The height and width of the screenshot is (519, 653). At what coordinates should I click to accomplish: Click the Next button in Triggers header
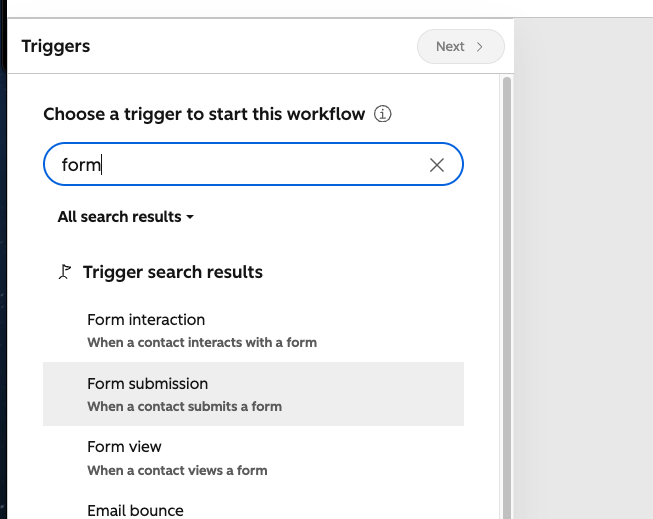pos(461,46)
